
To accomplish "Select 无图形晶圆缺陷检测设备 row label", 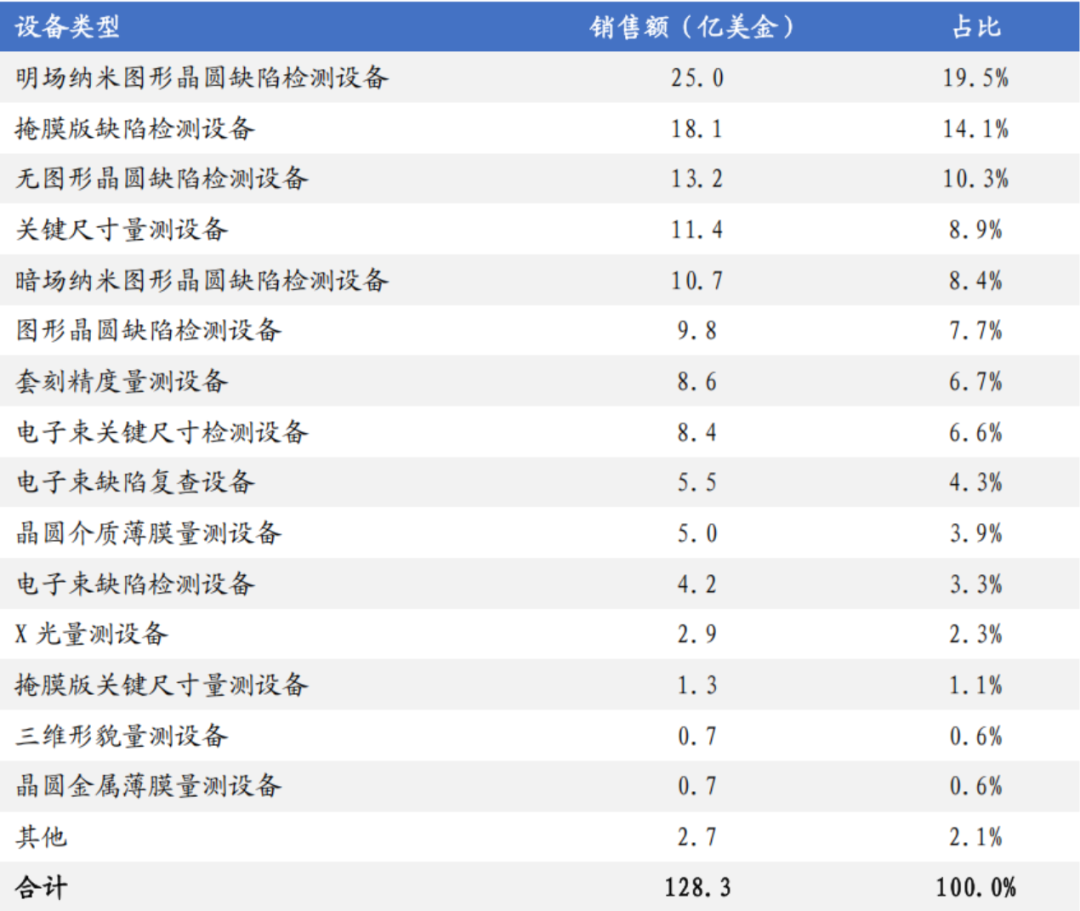I will [x=162, y=178].
